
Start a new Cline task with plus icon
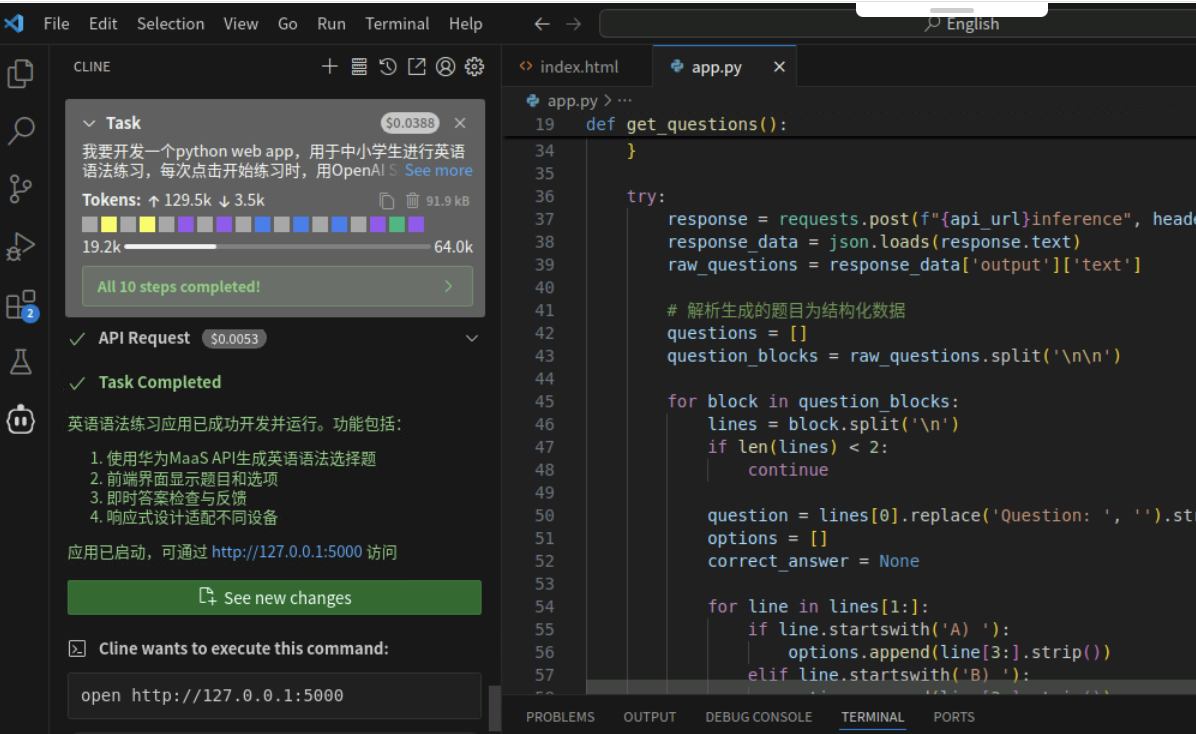point(329,67)
